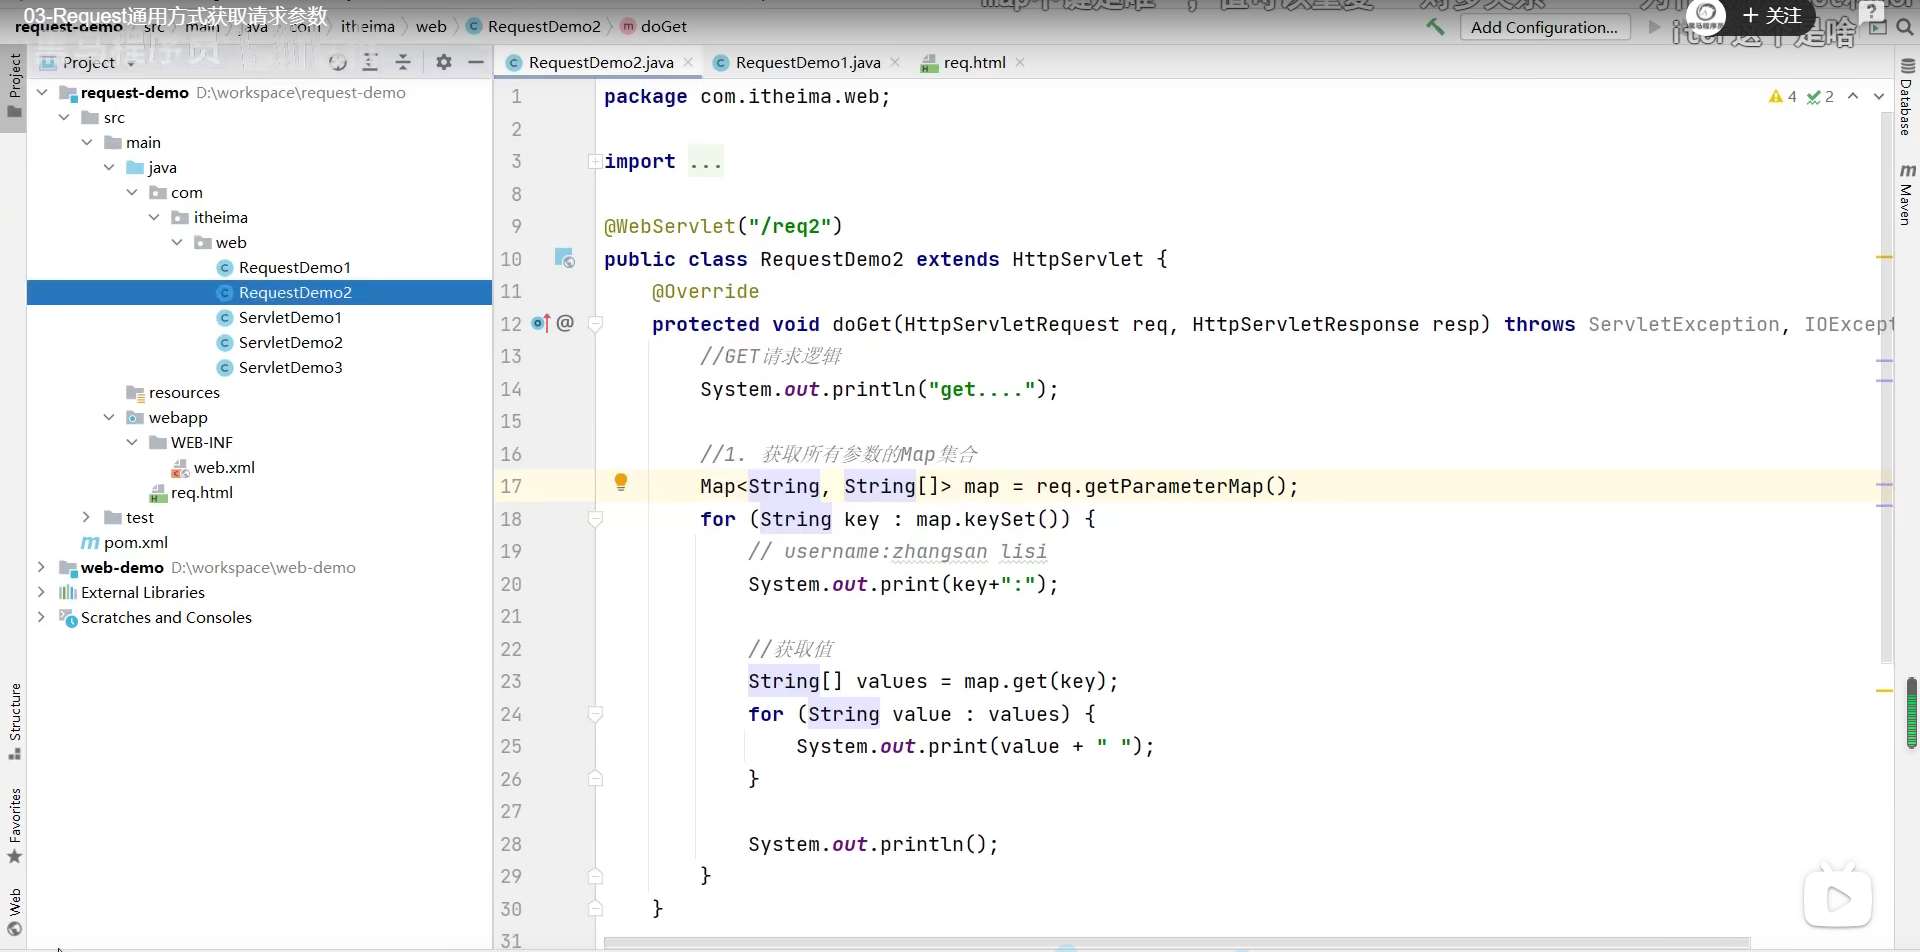Image resolution: width=1920 pixels, height=952 pixels.
Task: Select ServletDemo2 in the project tree
Action: pos(290,342)
